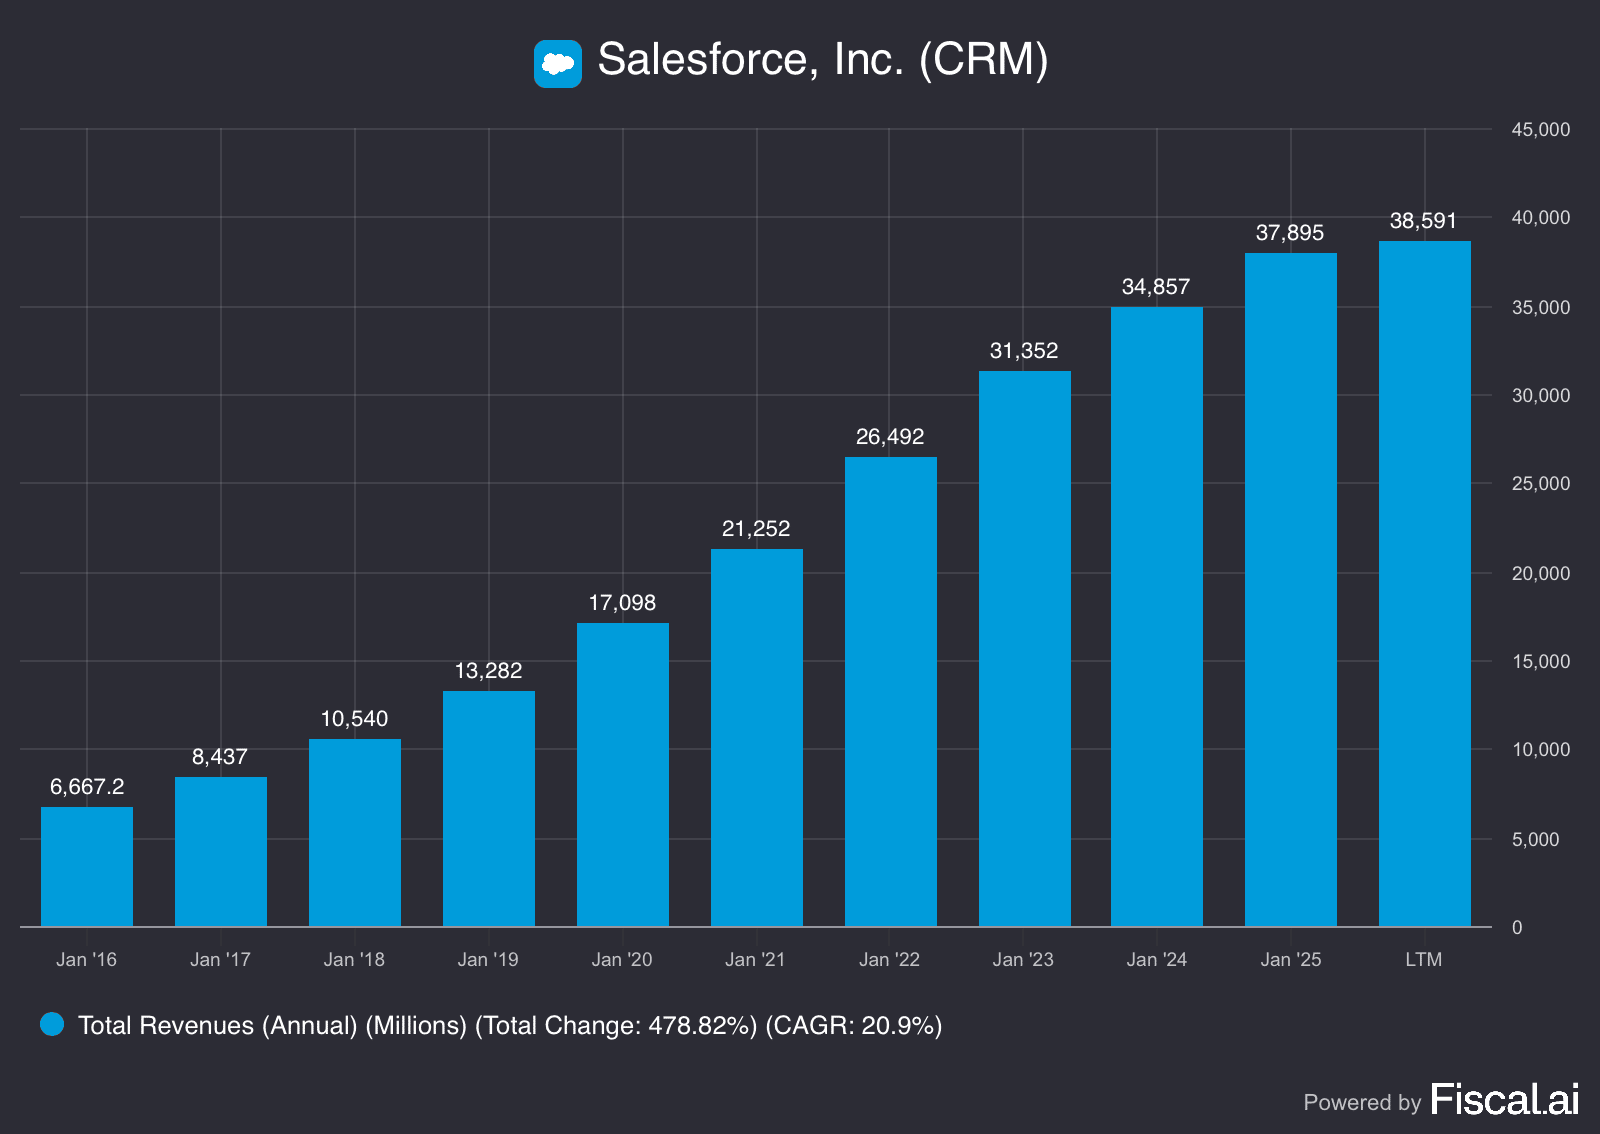Click the 17,098 data label
Viewport: 1600px width, 1134px height.
[x=622, y=603]
